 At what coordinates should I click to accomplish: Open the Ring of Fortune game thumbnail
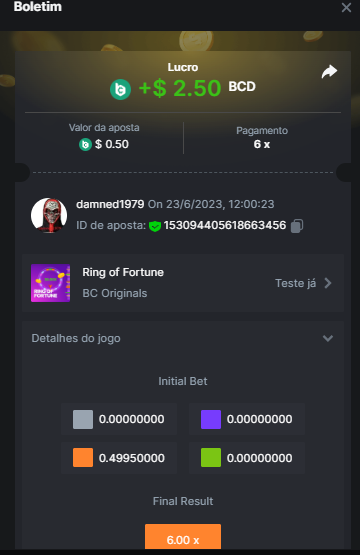[x=50, y=283]
